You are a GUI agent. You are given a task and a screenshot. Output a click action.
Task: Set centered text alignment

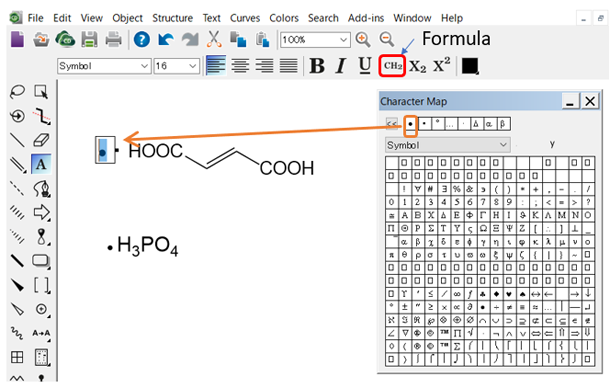(240, 66)
